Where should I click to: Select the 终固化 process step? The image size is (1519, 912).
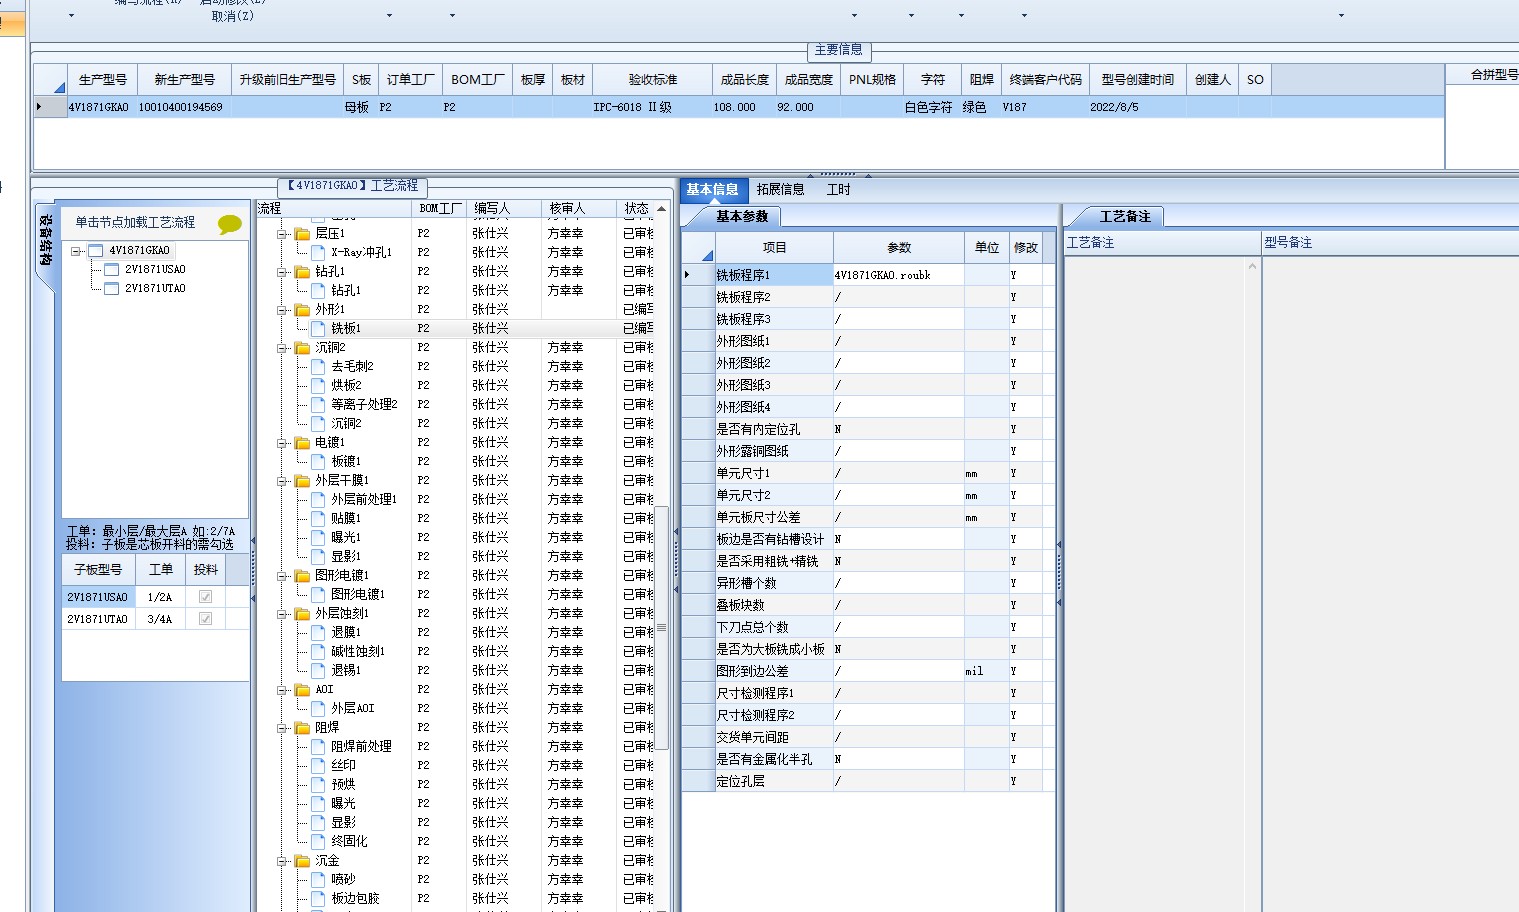349,841
